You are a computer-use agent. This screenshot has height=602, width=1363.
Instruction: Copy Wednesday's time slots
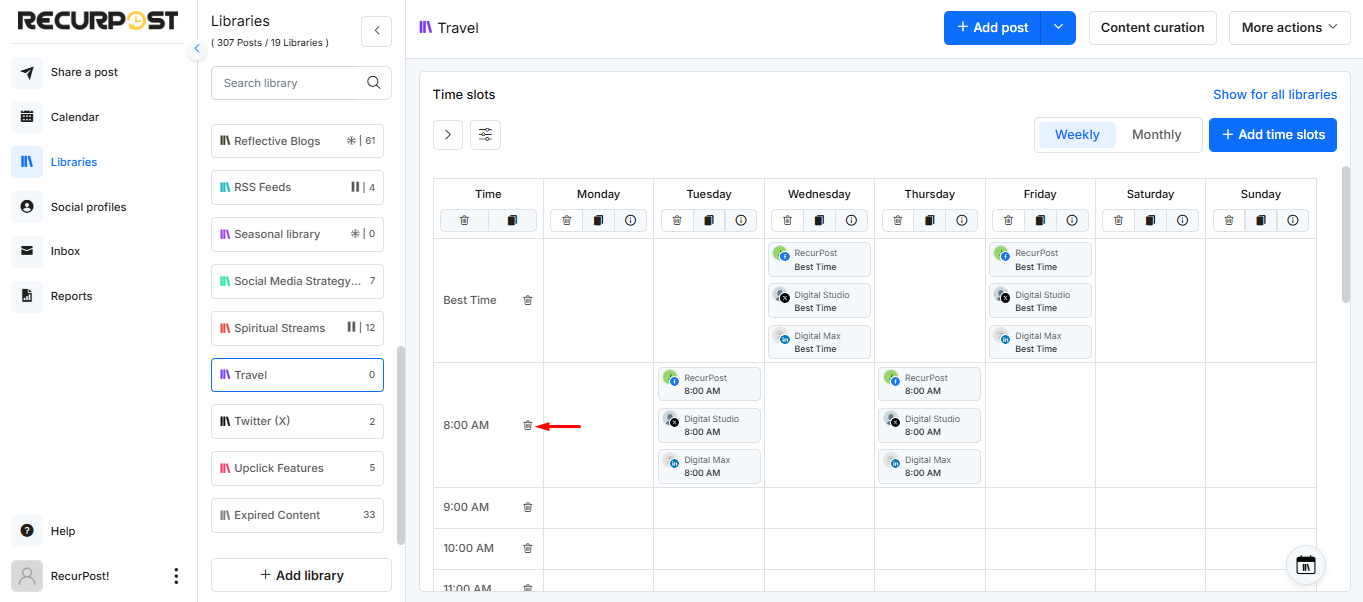coord(819,220)
